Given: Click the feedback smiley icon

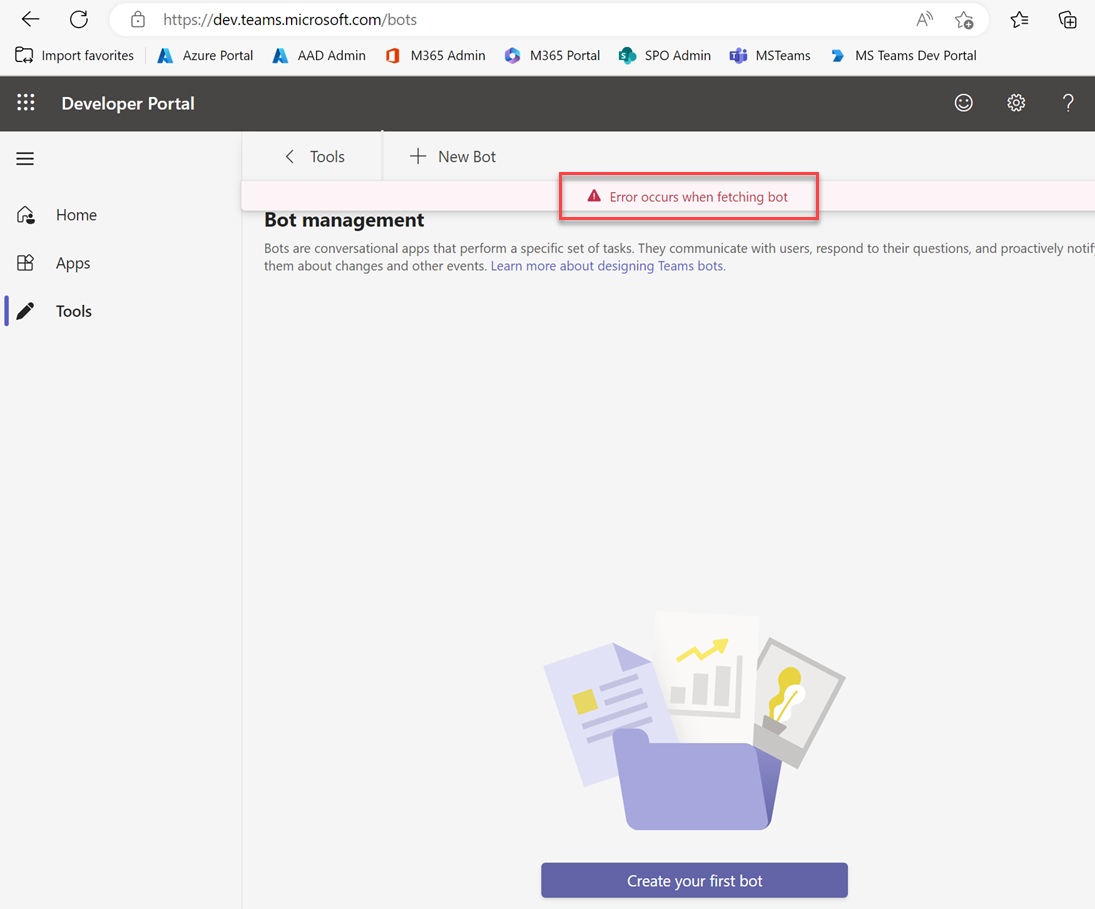Looking at the screenshot, I should 963,102.
